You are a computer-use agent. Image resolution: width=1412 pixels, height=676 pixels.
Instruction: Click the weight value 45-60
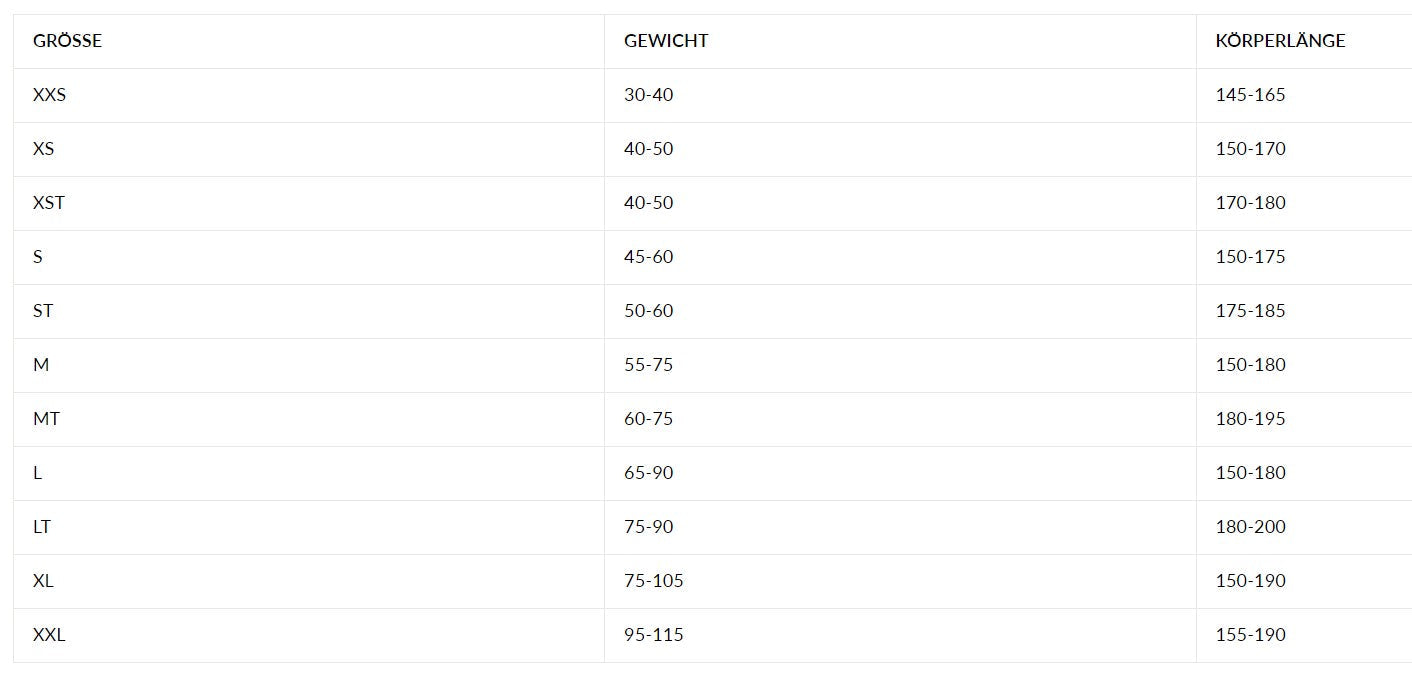click(649, 257)
